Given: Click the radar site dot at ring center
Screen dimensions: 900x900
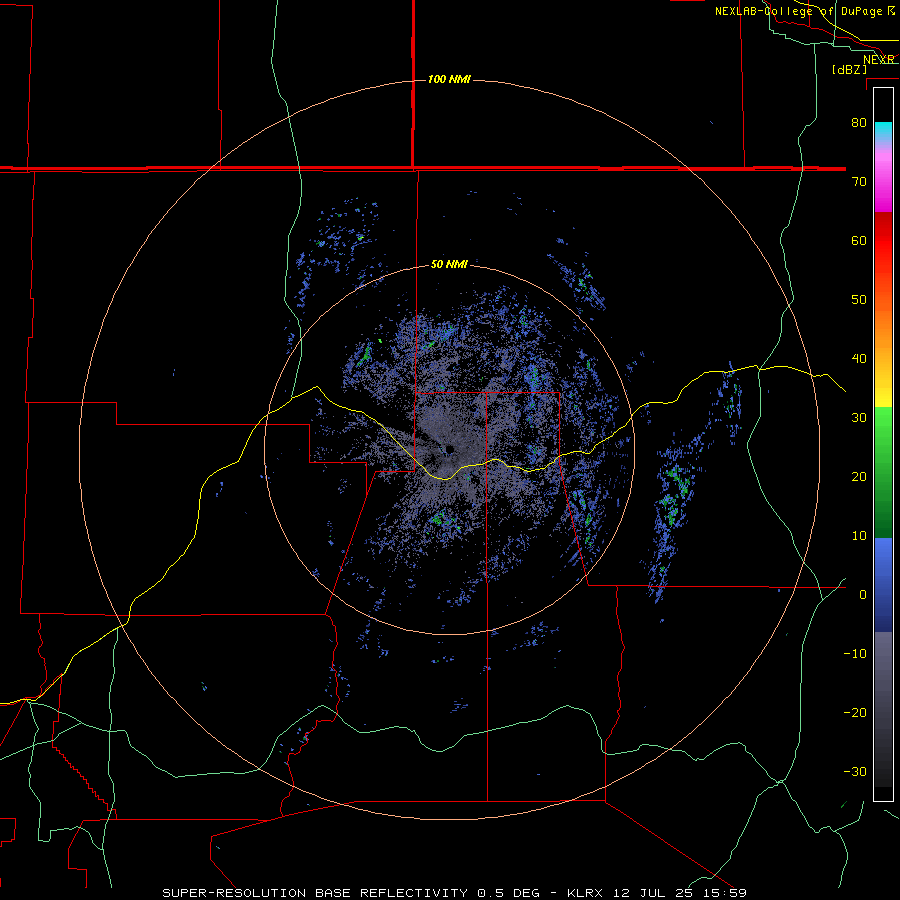Looking at the screenshot, I should coord(449,449).
